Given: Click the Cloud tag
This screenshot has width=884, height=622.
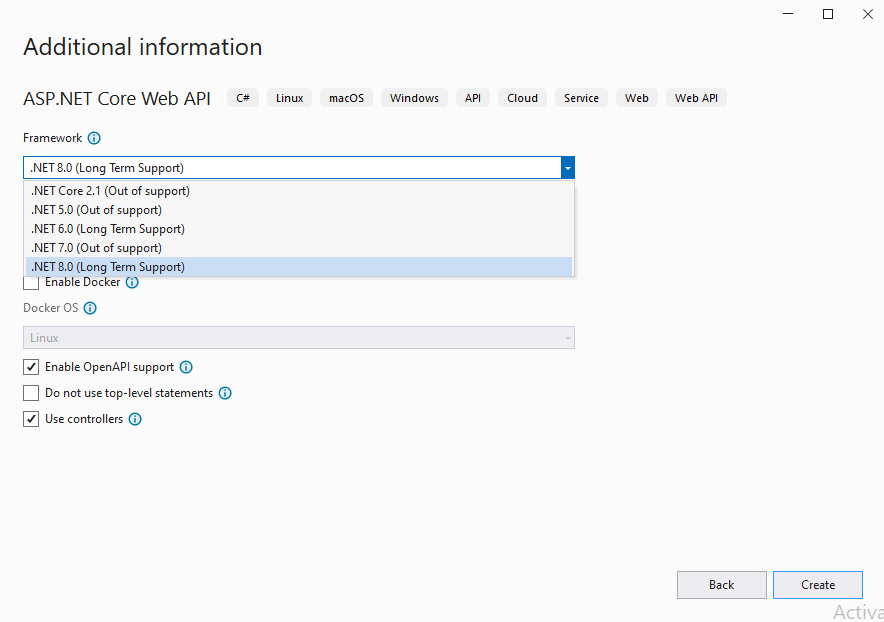Looking at the screenshot, I should 522,98.
